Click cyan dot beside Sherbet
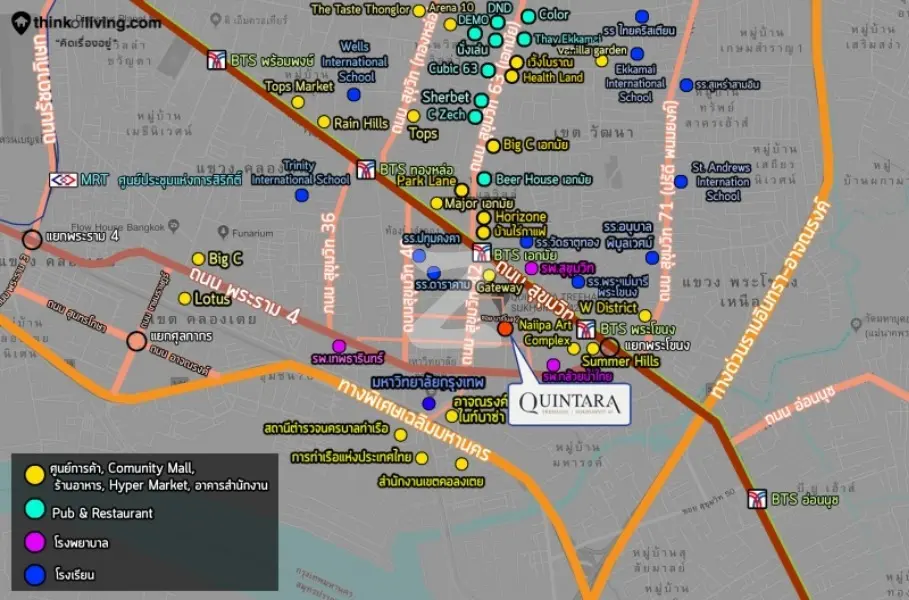Viewport: 909px width, 600px height. [481, 100]
